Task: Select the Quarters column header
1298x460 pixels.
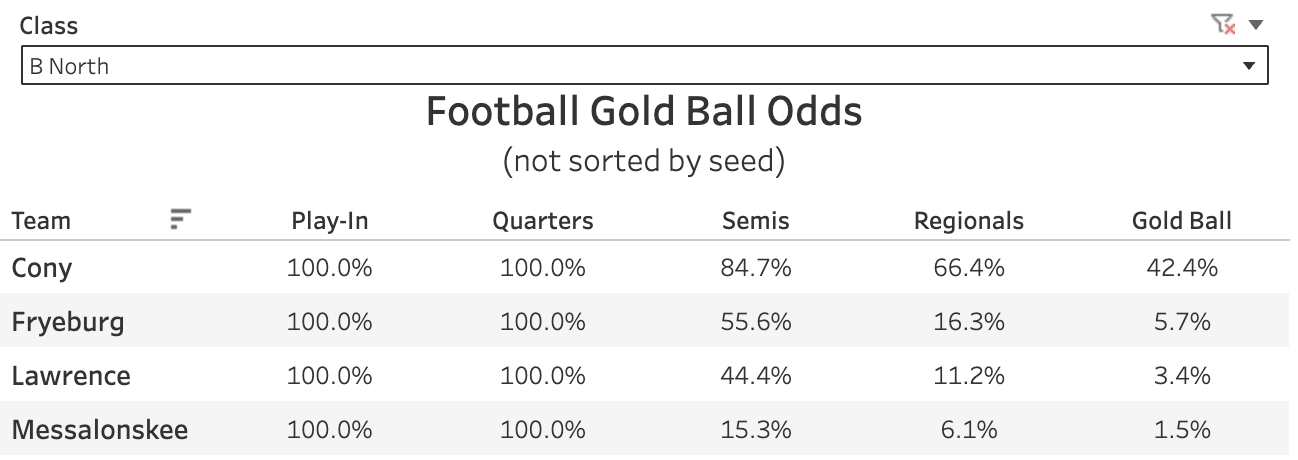Action: point(543,221)
